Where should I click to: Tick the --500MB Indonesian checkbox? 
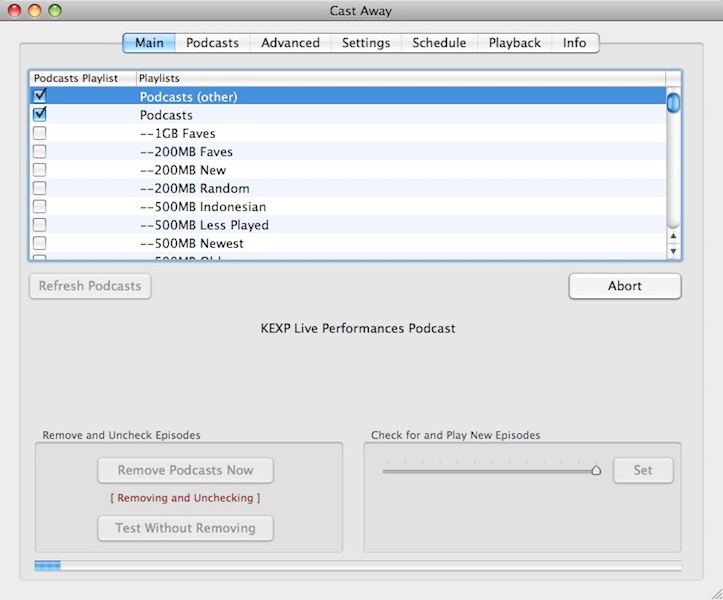(40, 207)
